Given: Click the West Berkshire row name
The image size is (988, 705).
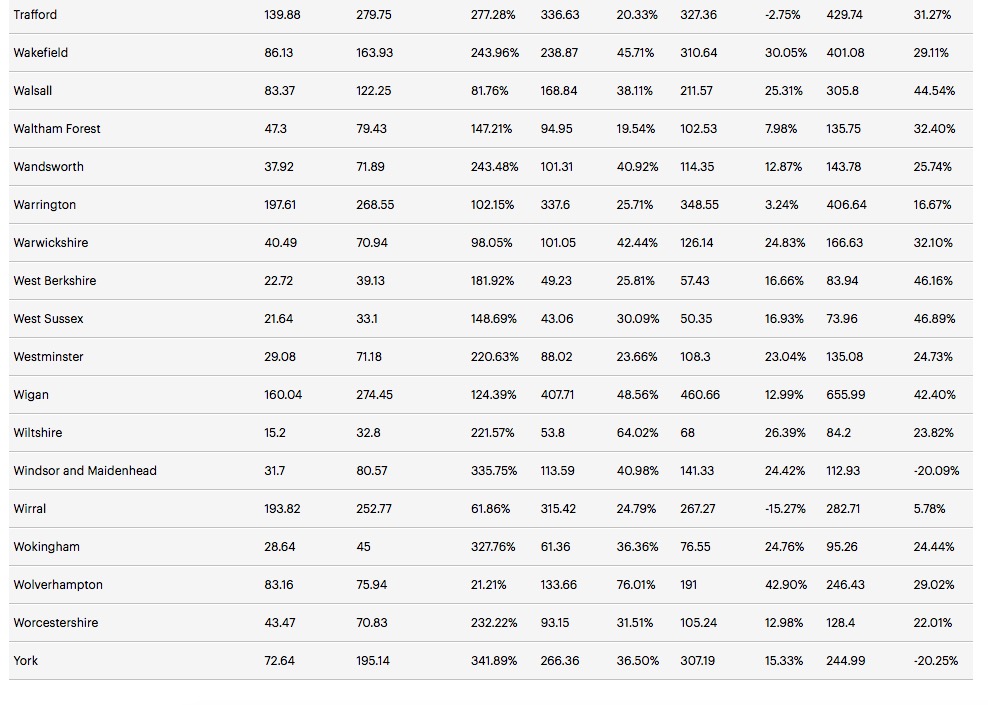Looking at the screenshot, I should [x=55, y=281].
